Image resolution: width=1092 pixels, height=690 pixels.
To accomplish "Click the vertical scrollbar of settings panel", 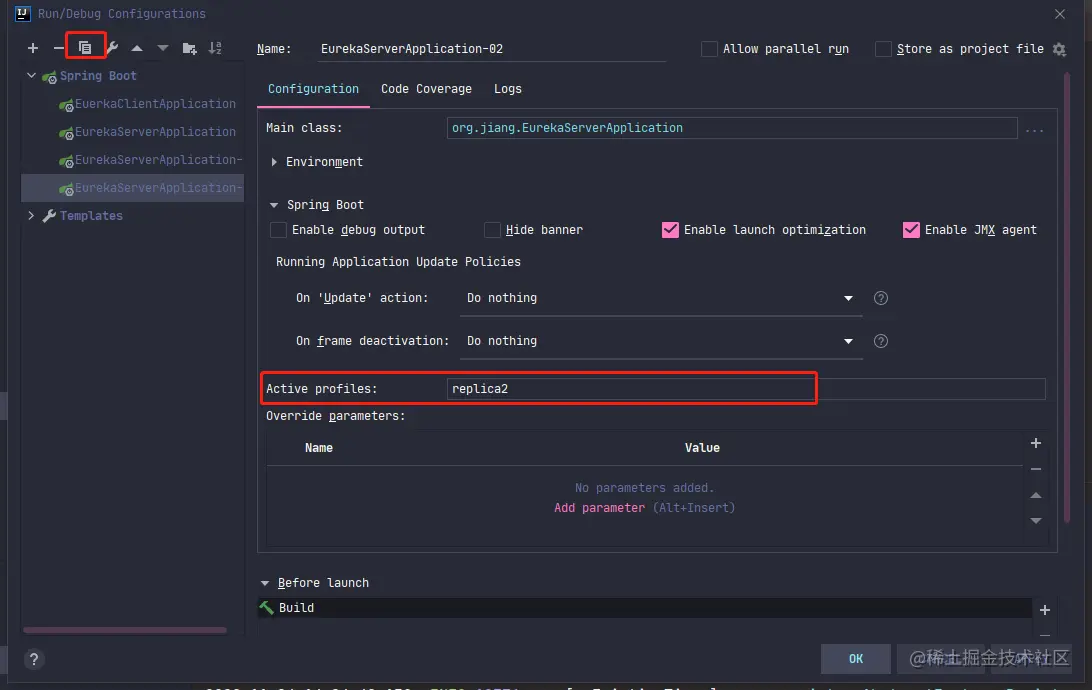I will coord(1066,297).
